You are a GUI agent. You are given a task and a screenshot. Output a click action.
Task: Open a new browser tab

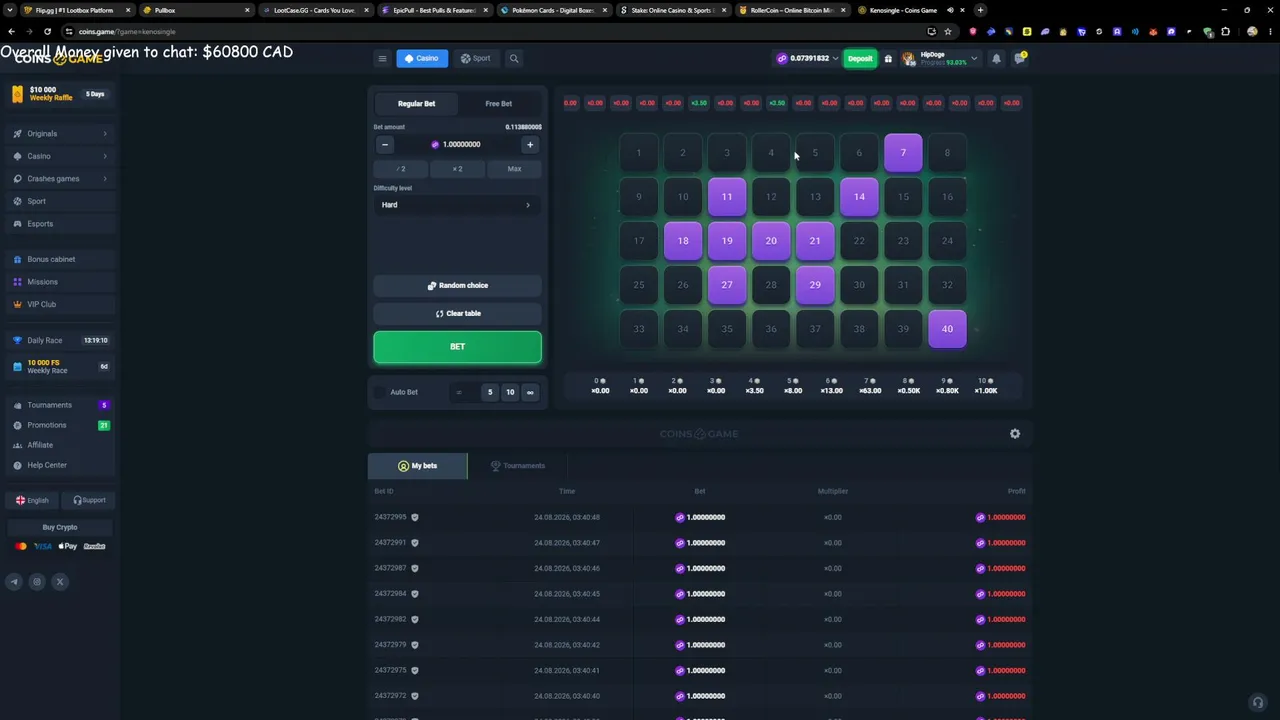tap(980, 10)
